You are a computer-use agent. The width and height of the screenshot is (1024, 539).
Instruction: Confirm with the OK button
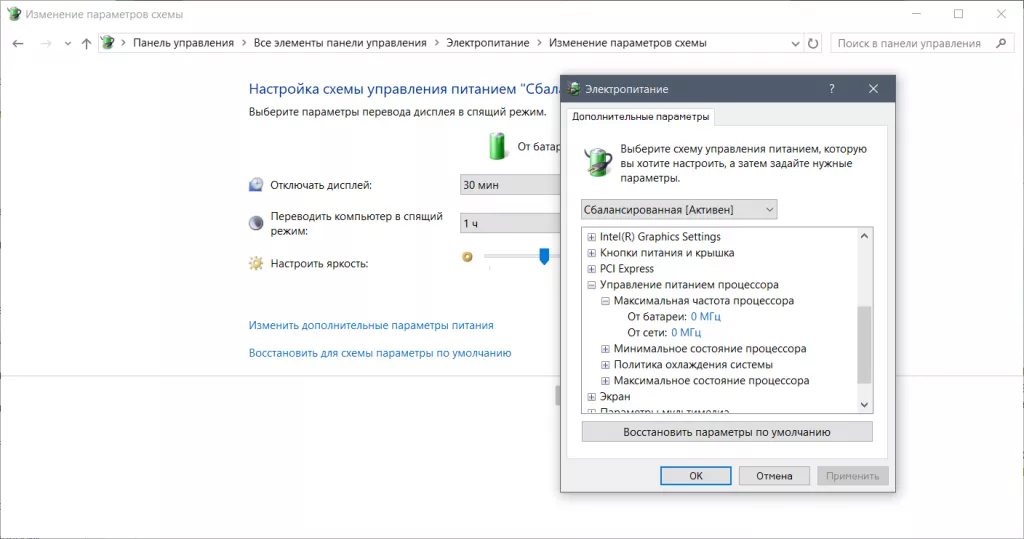point(696,476)
